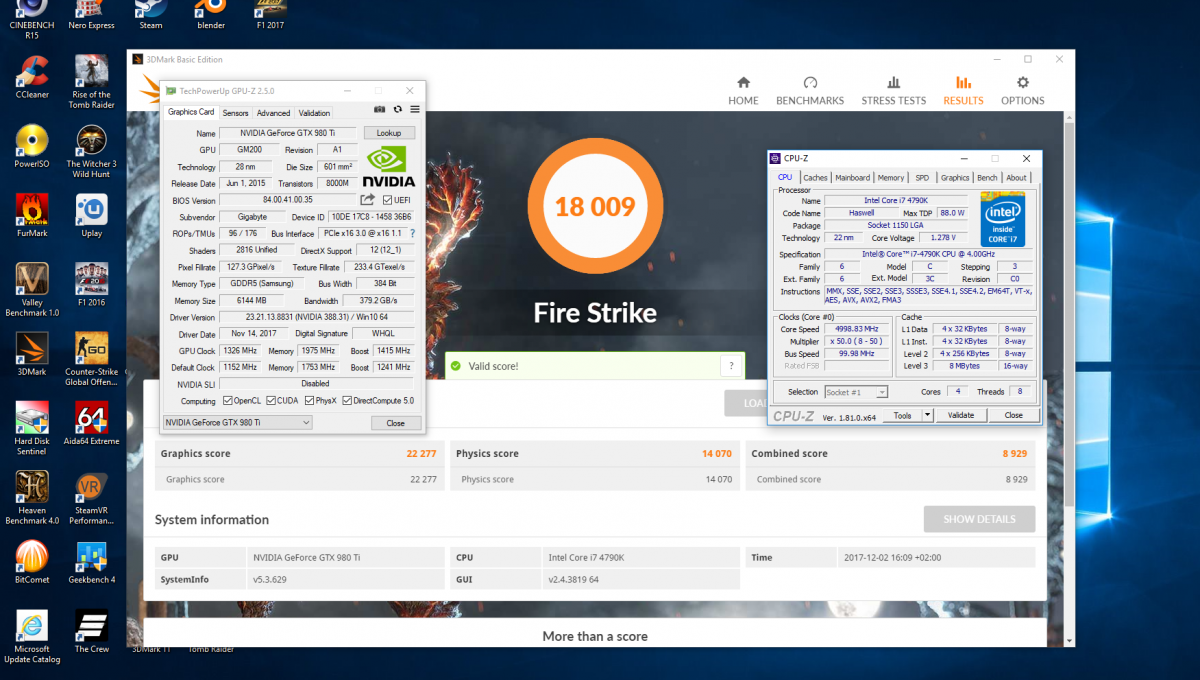
Task: Expand the Tools dropdown arrow in CPU-Z
Action: point(927,415)
